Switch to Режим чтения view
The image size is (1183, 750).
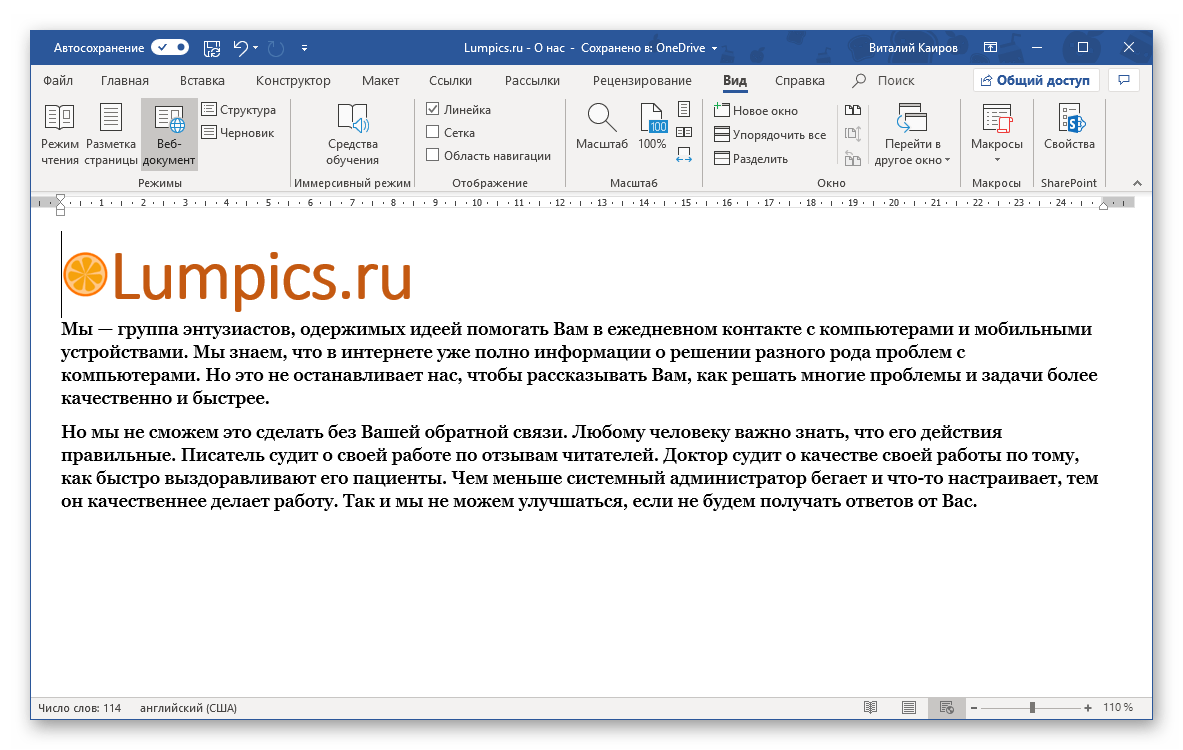tap(60, 134)
